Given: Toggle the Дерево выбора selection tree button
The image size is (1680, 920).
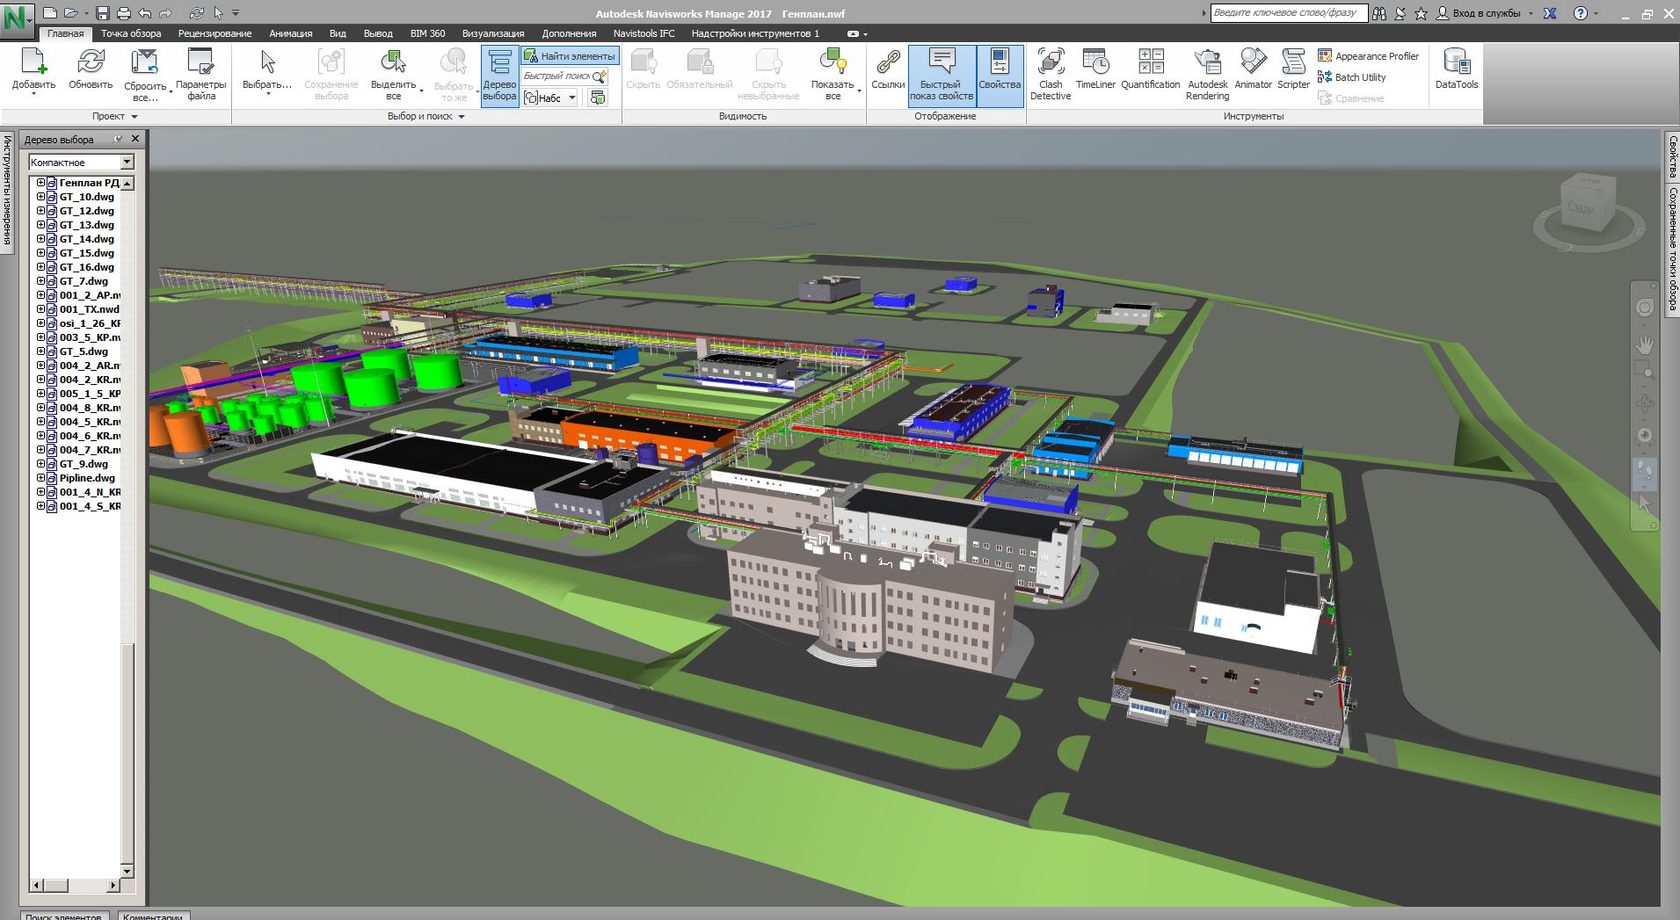Looking at the screenshot, I should click(x=499, y=75).
